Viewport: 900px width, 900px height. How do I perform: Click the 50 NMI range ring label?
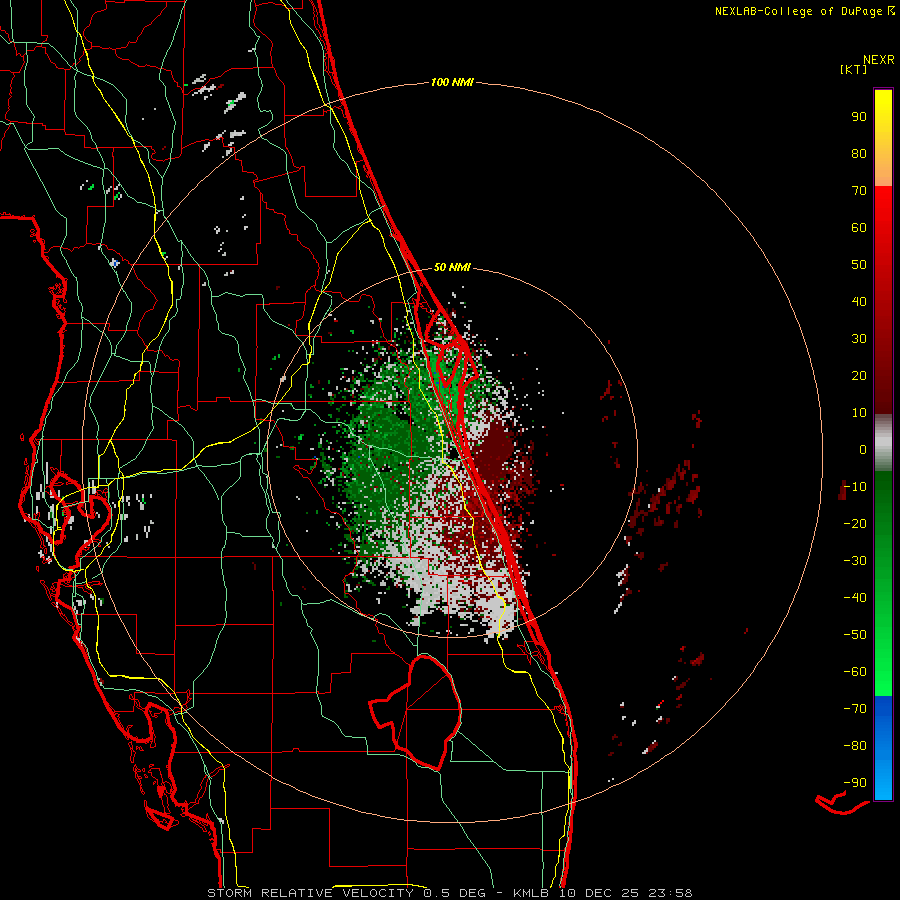[452, 267]
